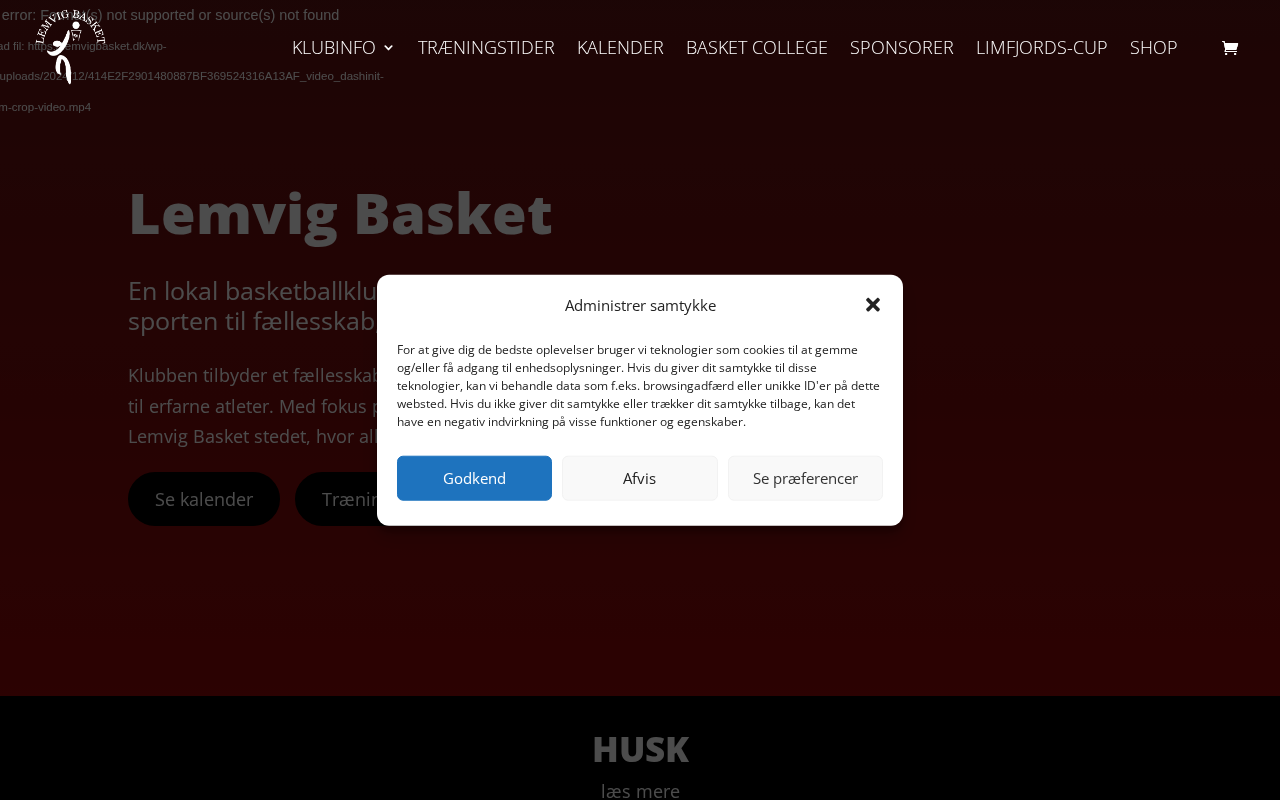
Task: Open the LIMFJORDS-CUP menu item
Action: (1042, 47)
